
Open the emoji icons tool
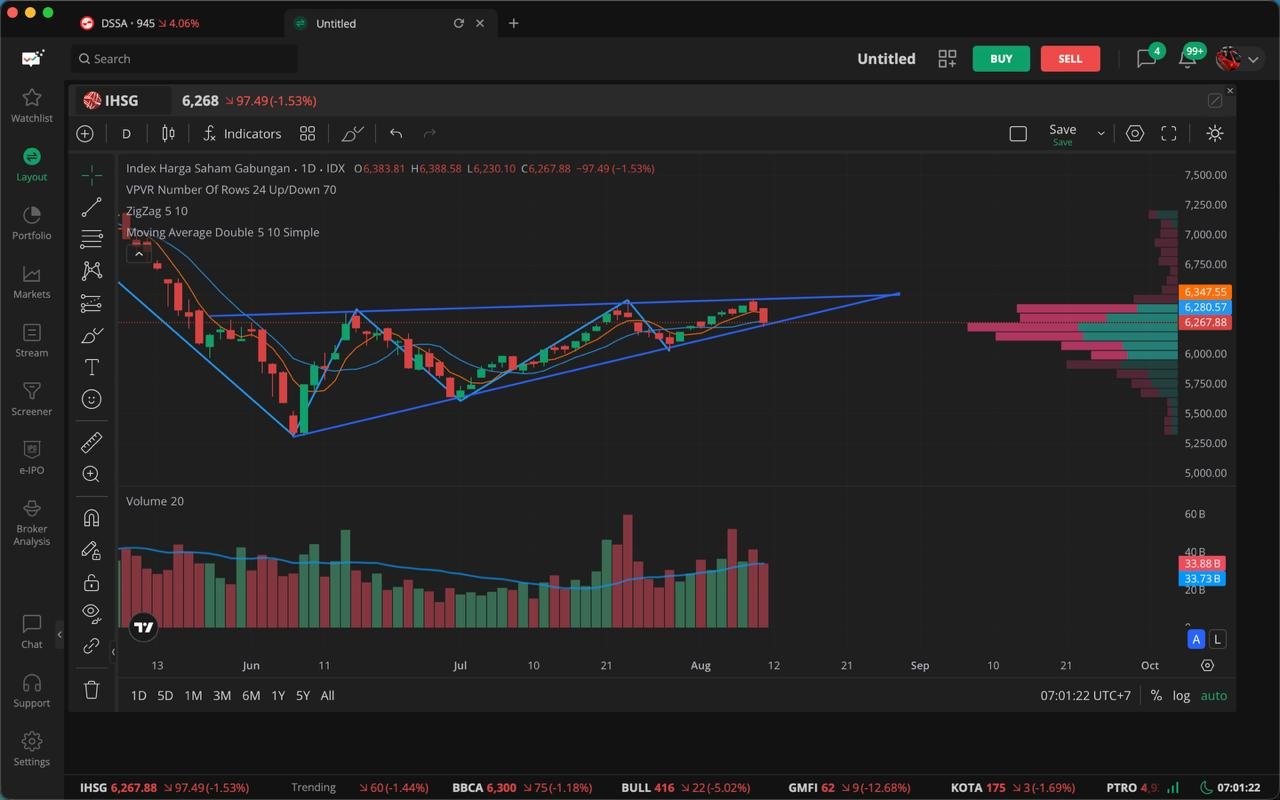pyautogui.click(x=91, y=399)
